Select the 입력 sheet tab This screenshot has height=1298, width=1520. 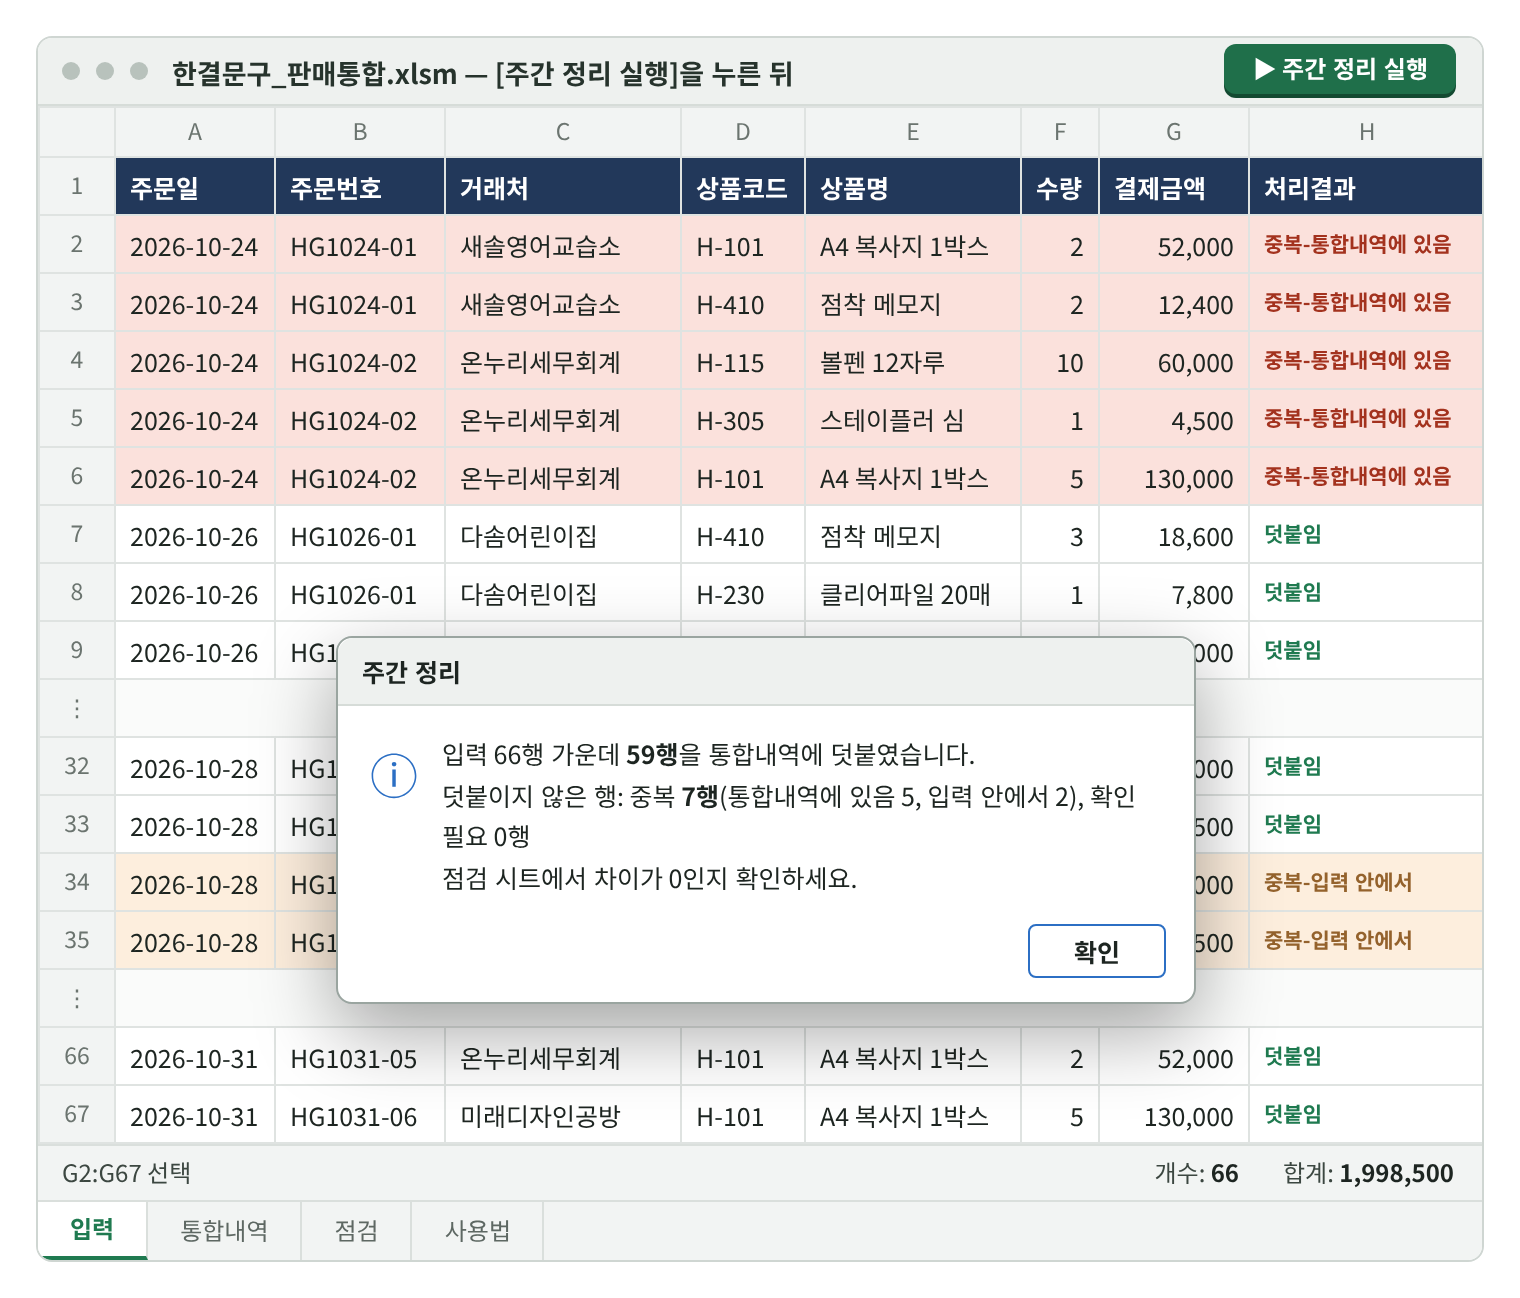92,1230
